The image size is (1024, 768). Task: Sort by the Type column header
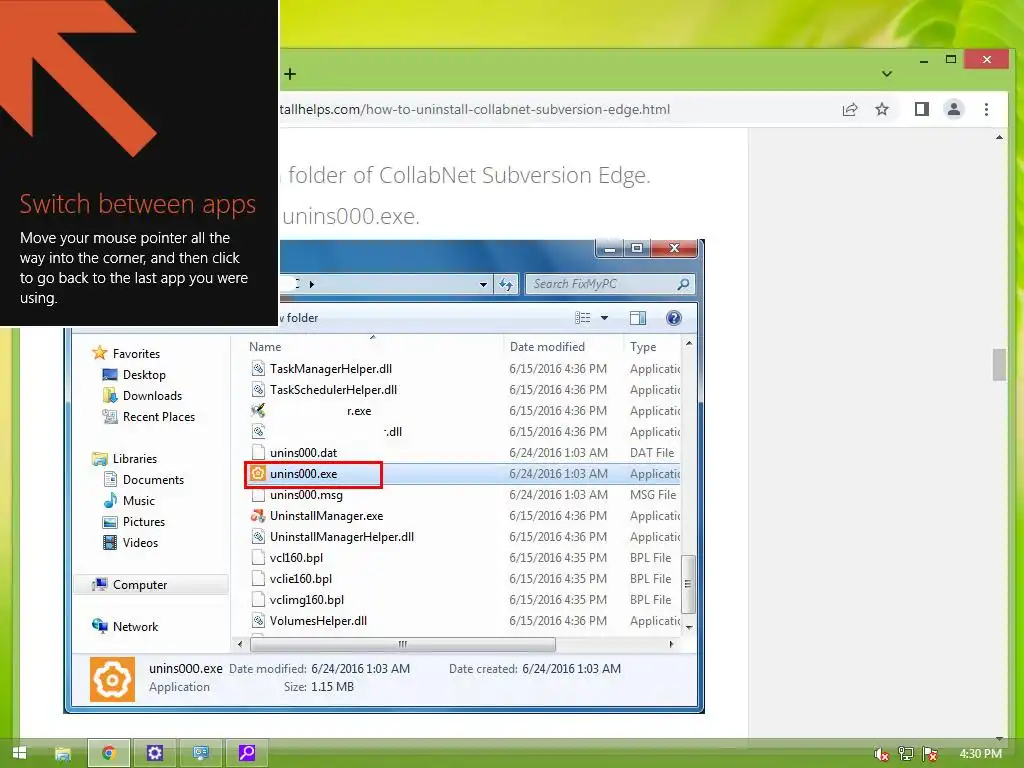(643, 347)
